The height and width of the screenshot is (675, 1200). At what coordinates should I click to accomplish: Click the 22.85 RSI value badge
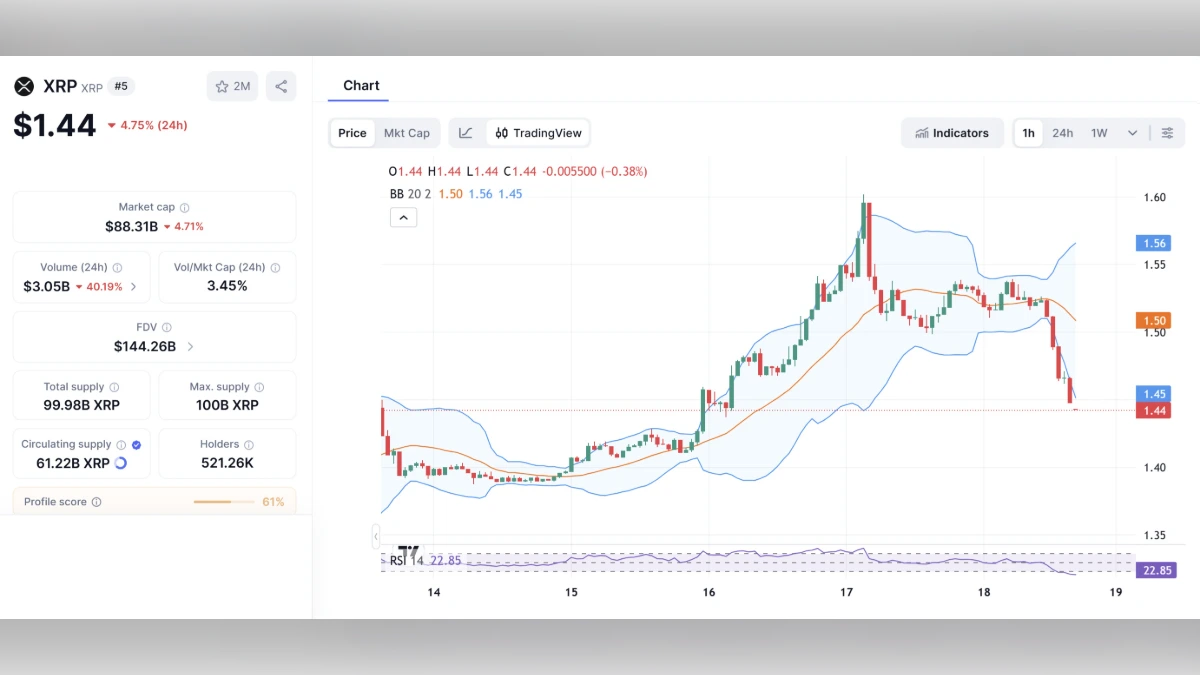(1155, 569)
